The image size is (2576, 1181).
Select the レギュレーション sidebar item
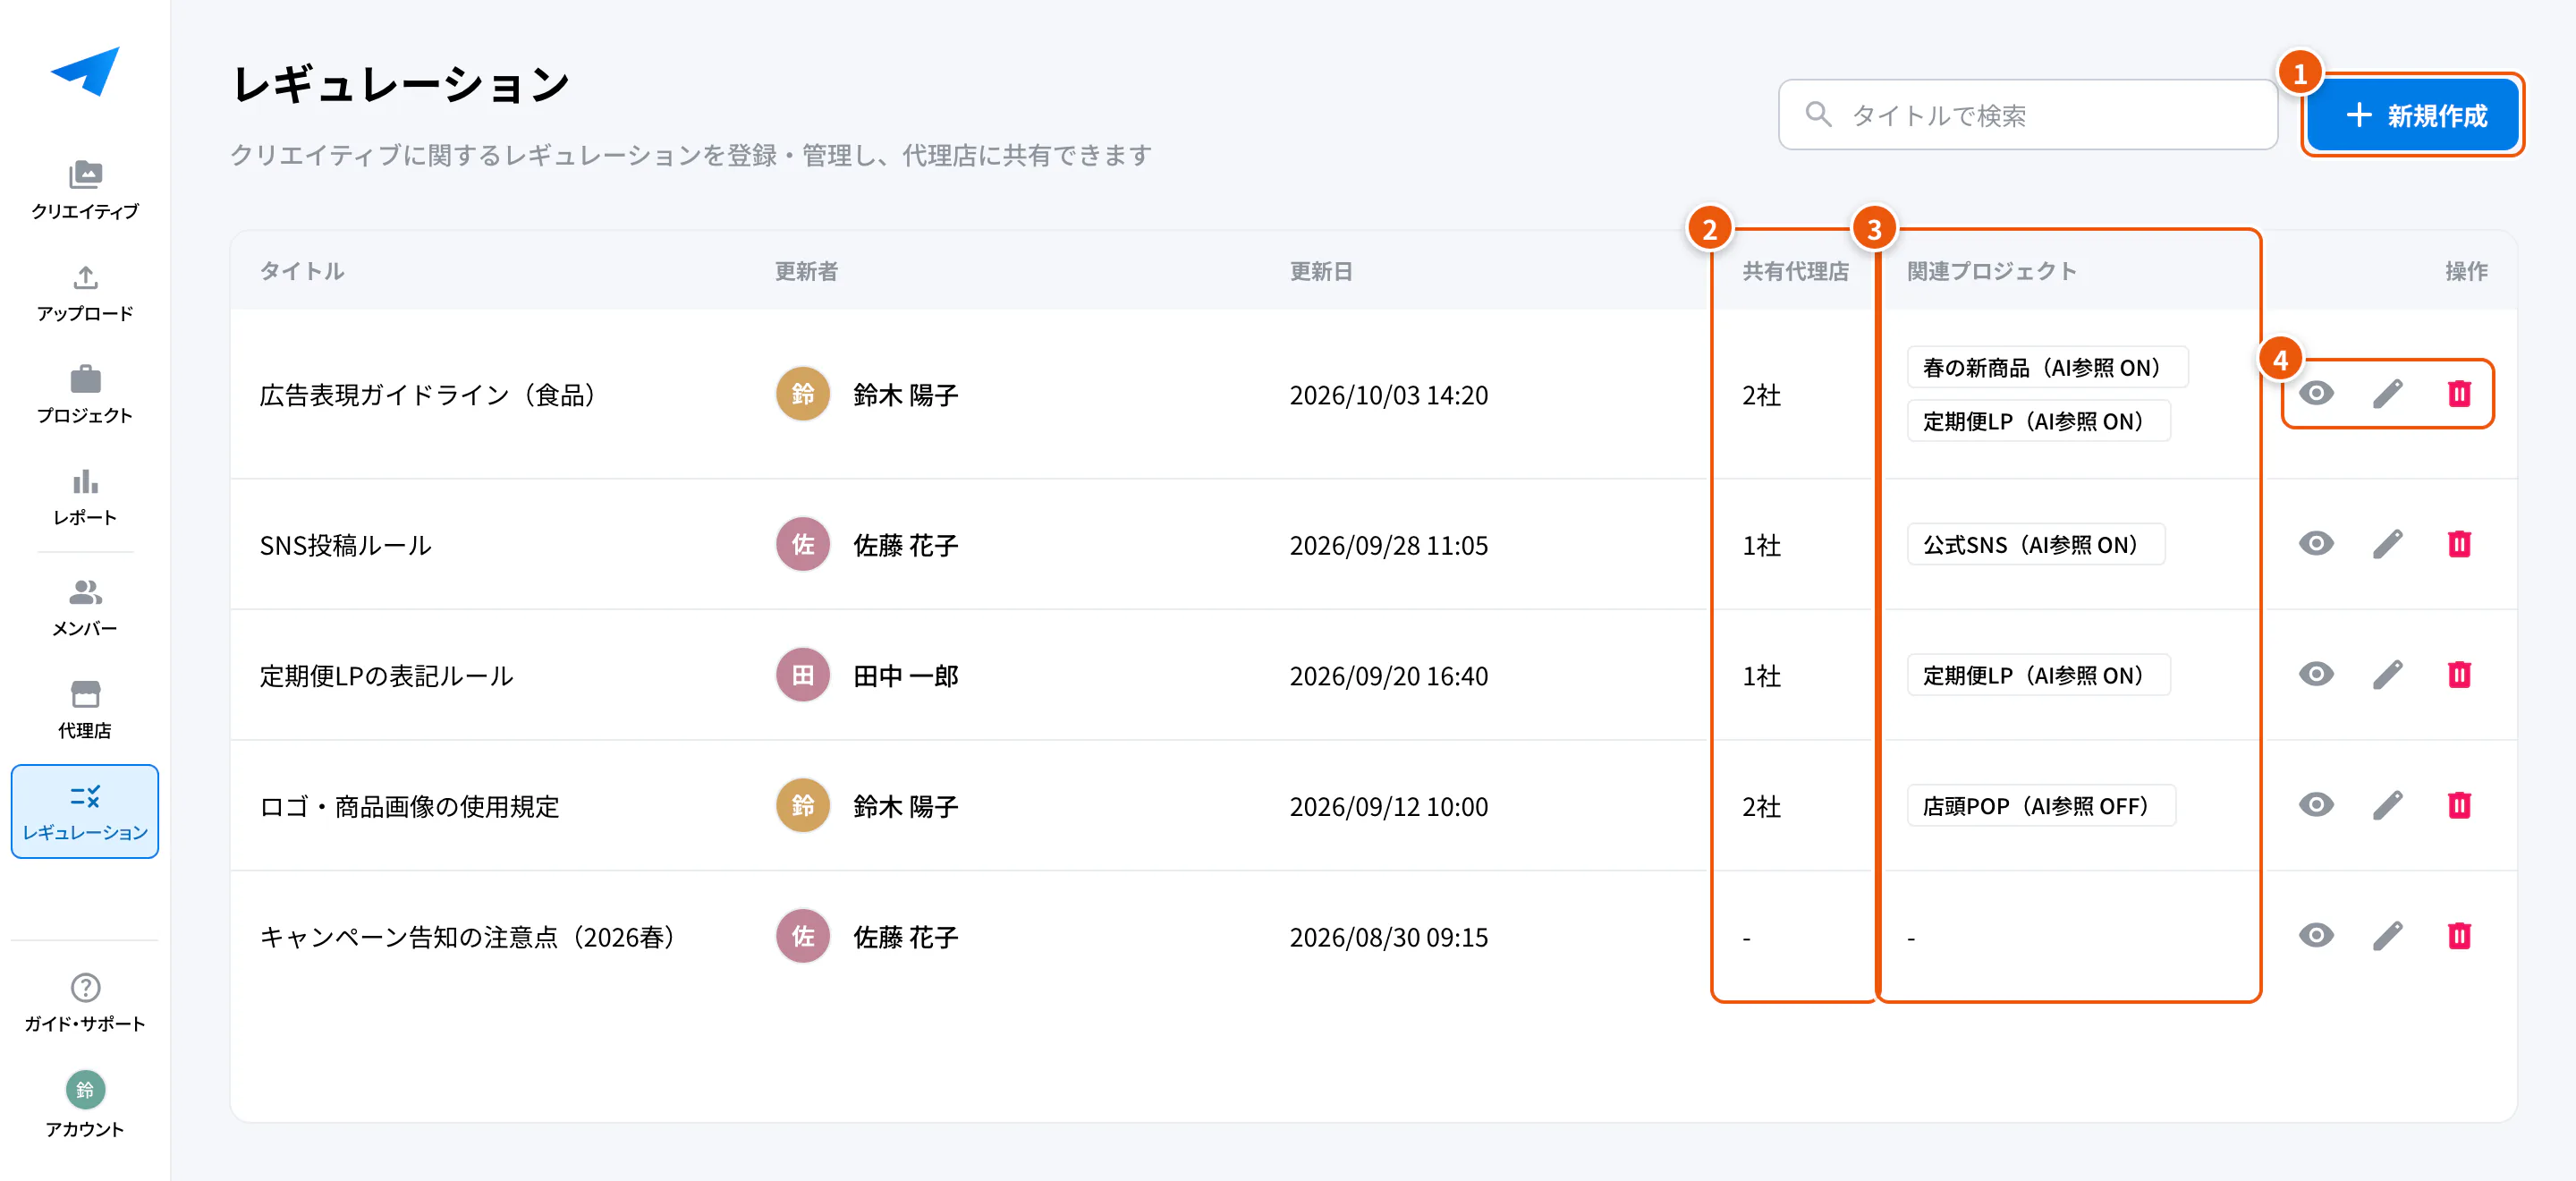(85, 811)
